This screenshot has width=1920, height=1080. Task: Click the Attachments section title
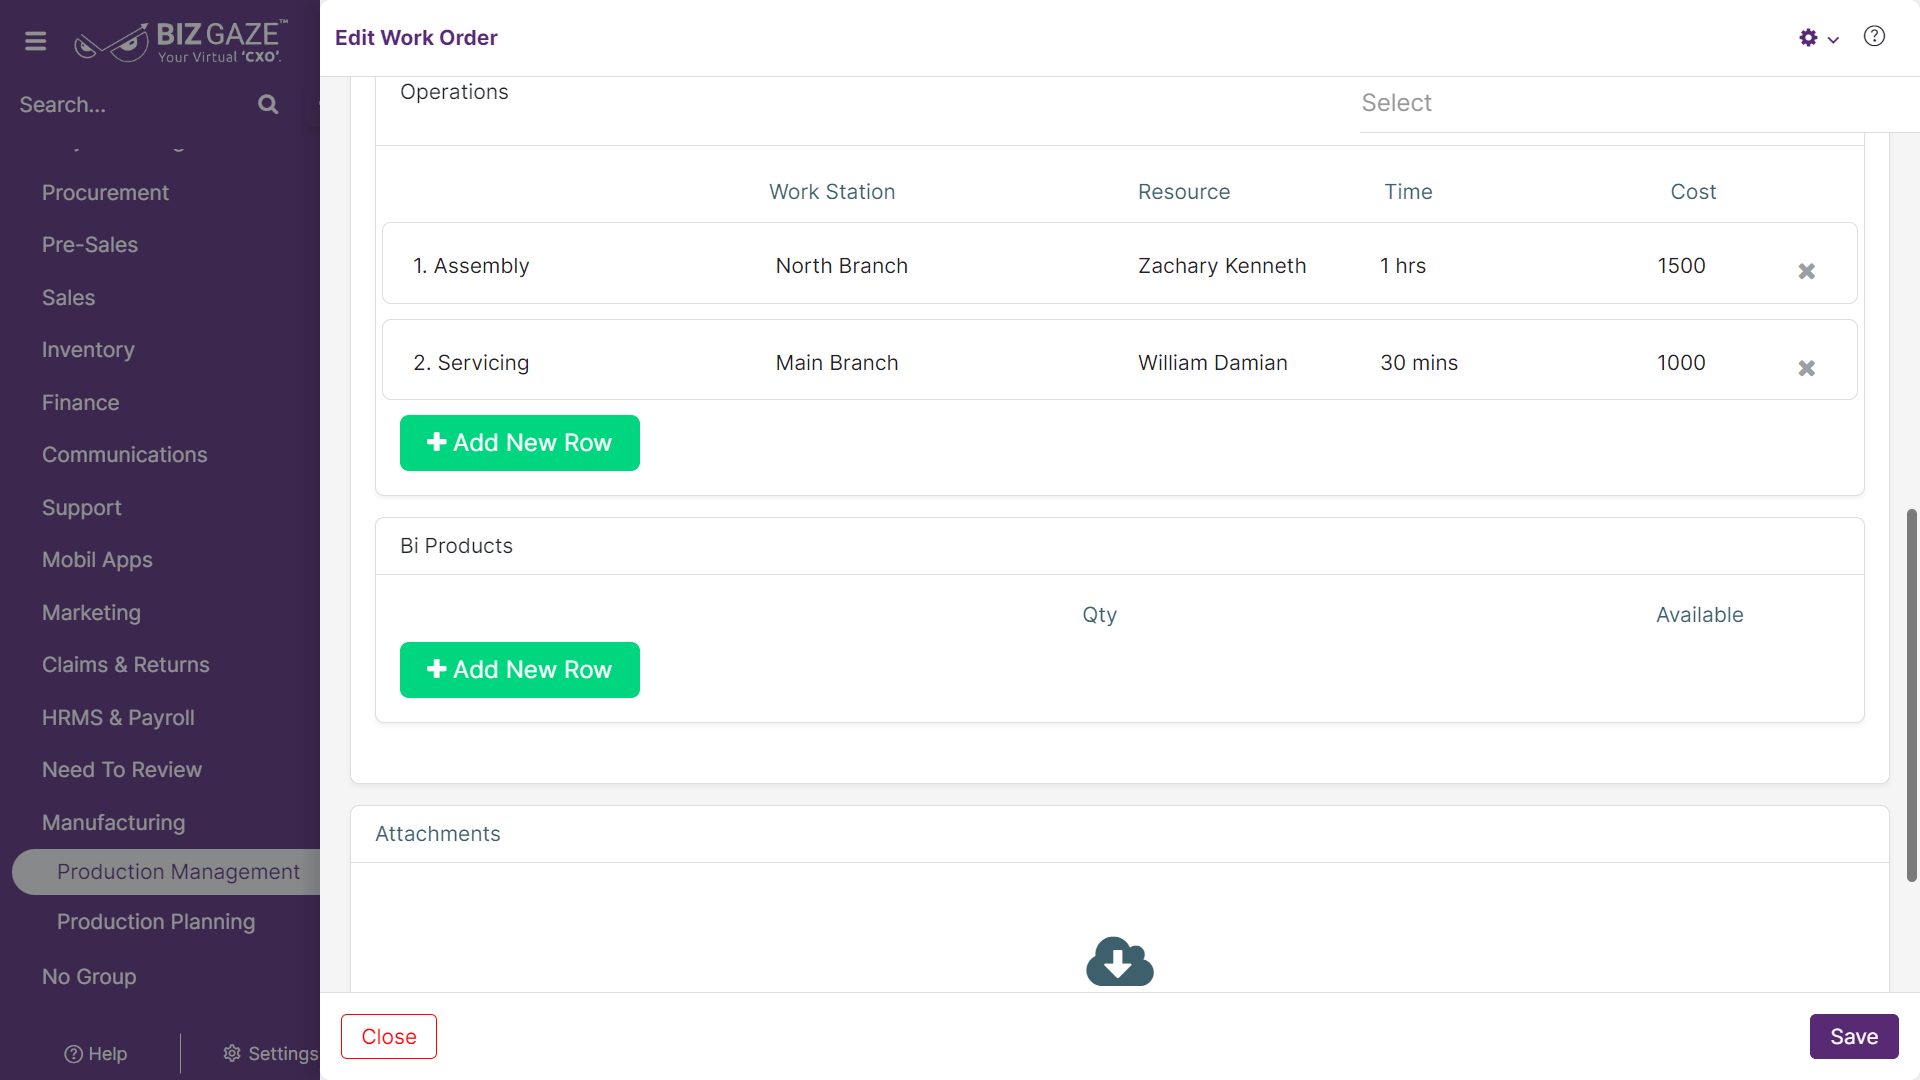click(x=437, y=834)
